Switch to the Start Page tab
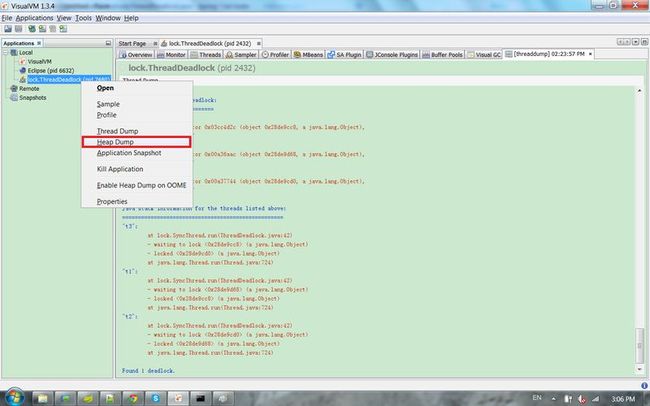The width and height of the screenshot is (650, 406). (x=132, y=44)
